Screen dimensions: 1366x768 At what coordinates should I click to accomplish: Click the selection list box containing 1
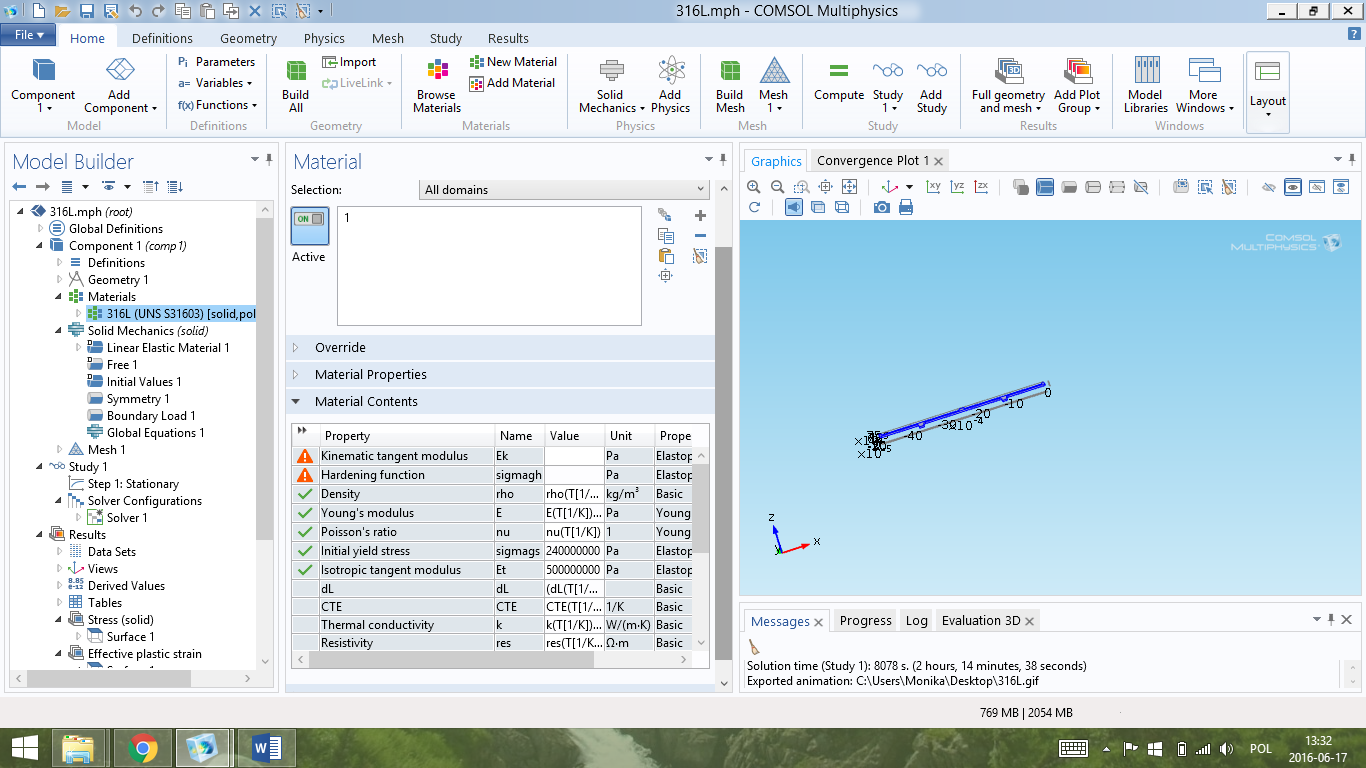pyautogui.click(x=489, y=266)
